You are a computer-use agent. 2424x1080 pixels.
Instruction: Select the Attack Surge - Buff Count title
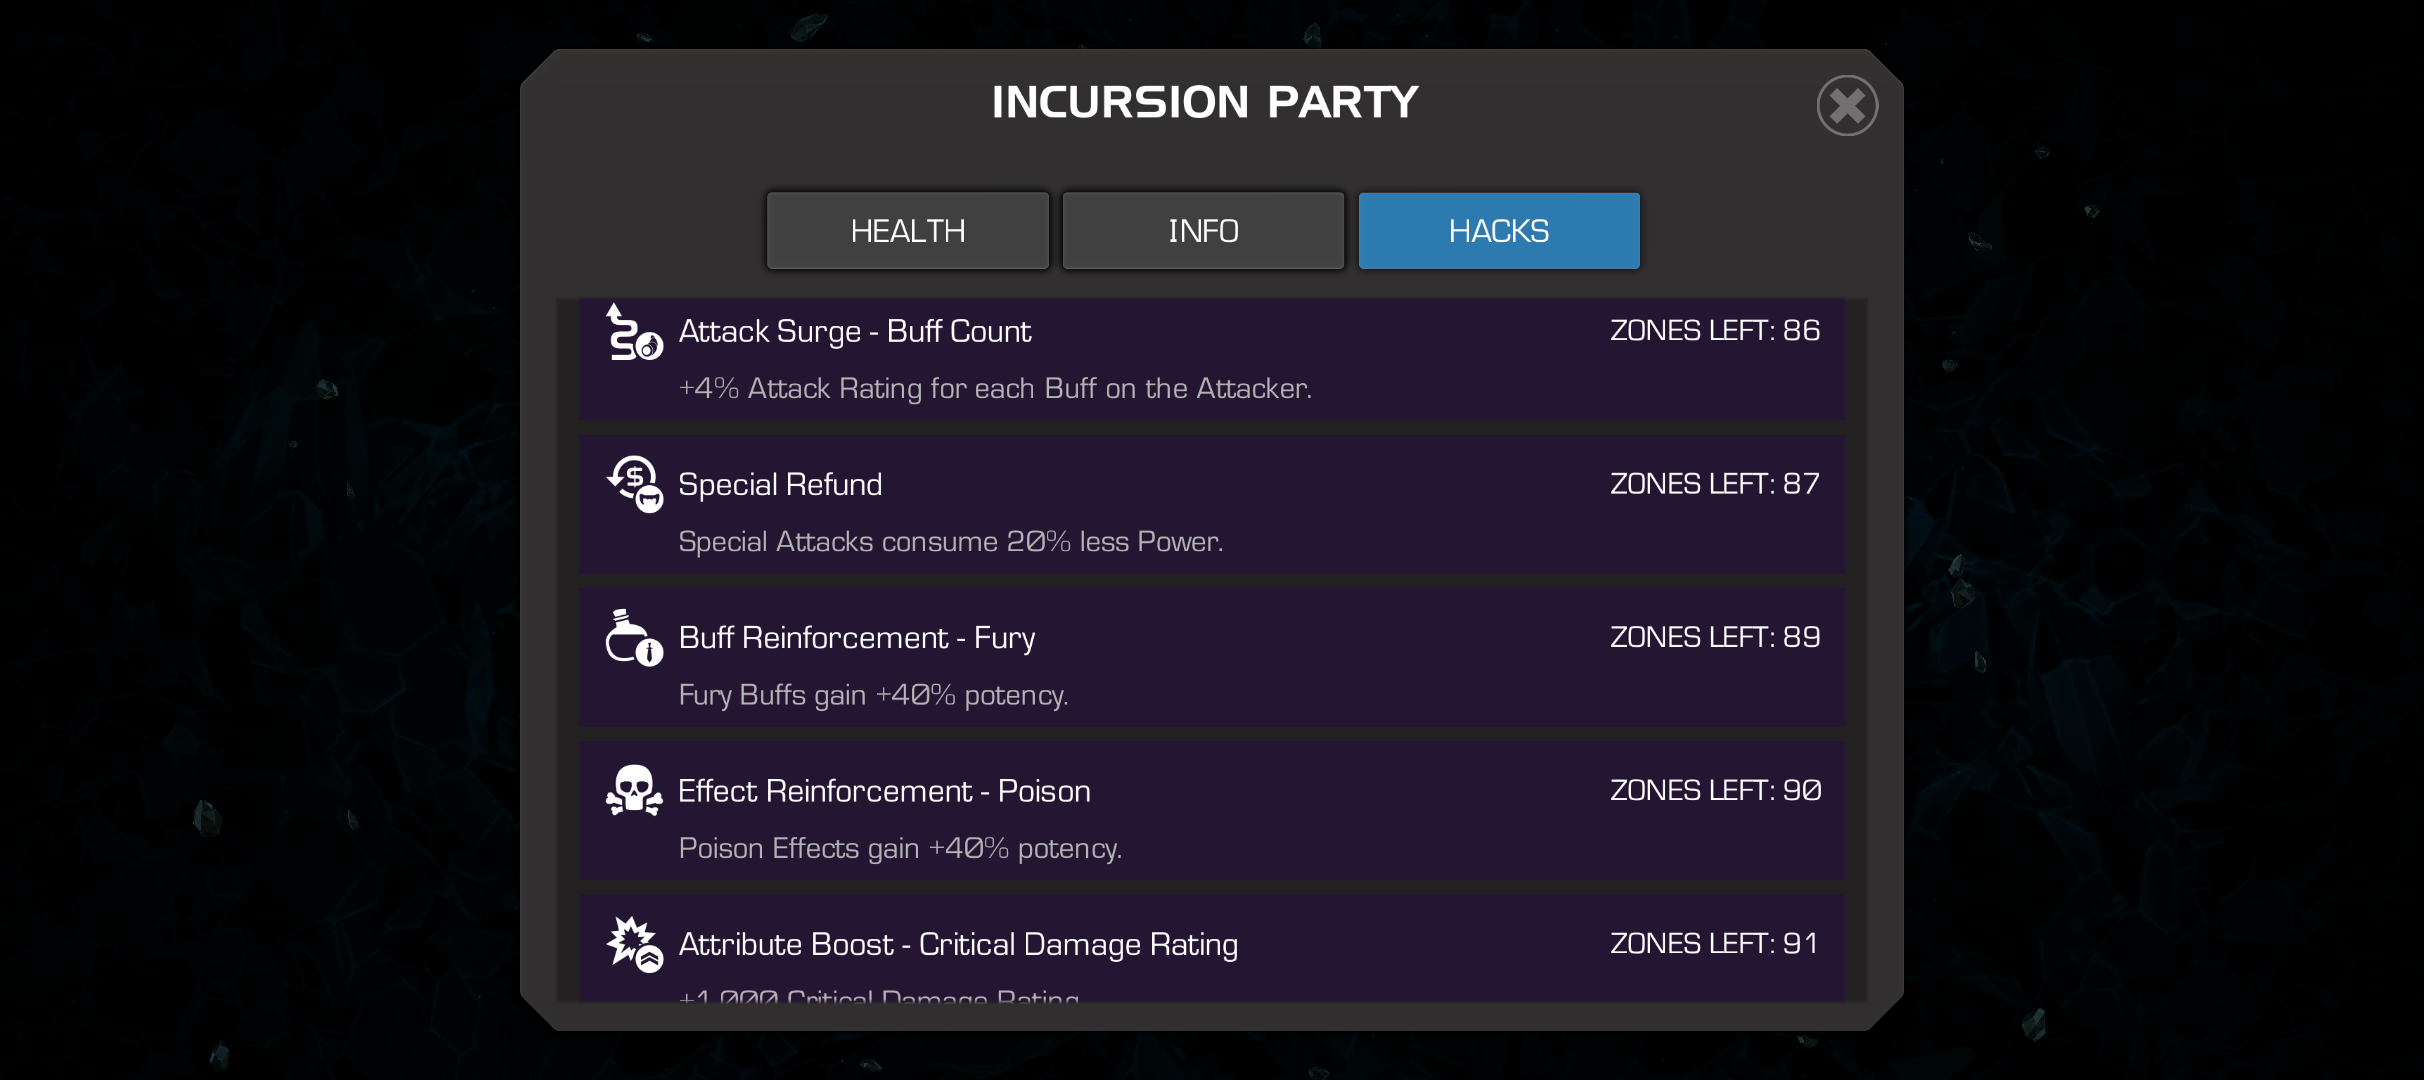point(855,331)
